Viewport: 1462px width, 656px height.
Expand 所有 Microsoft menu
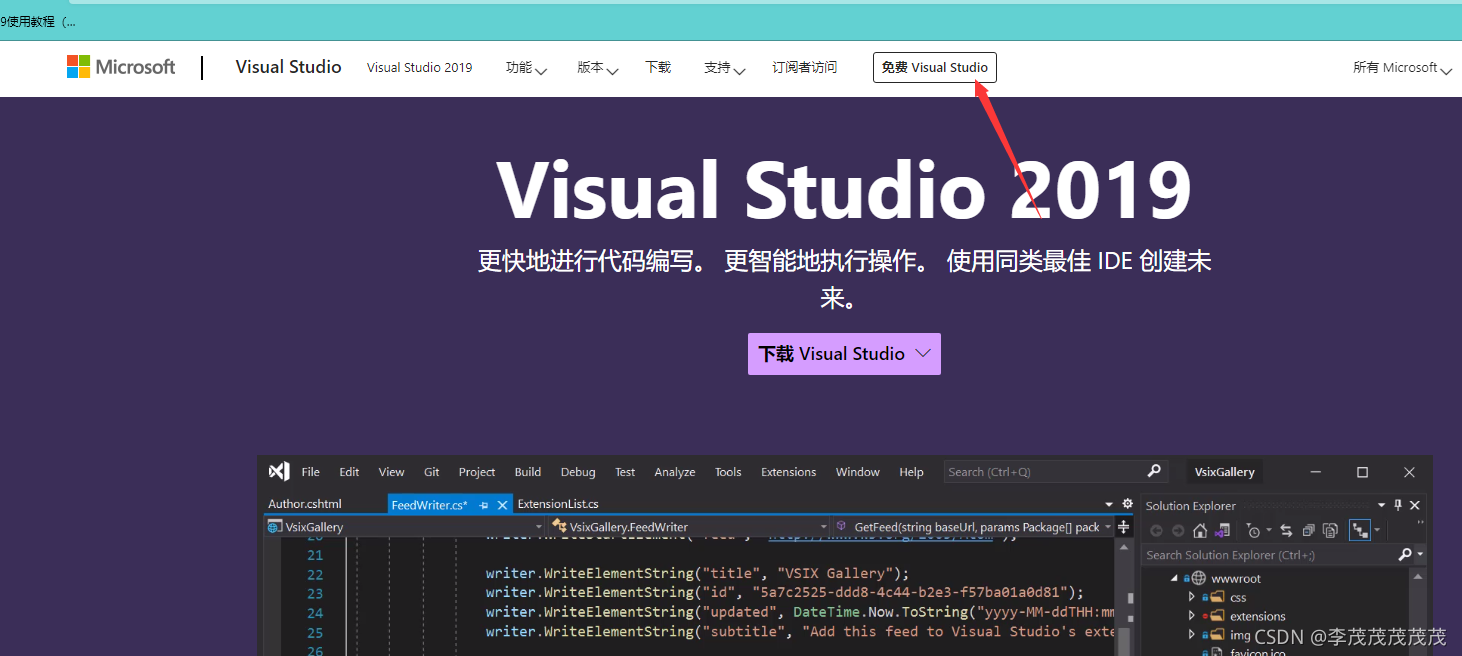point(1402,68)
